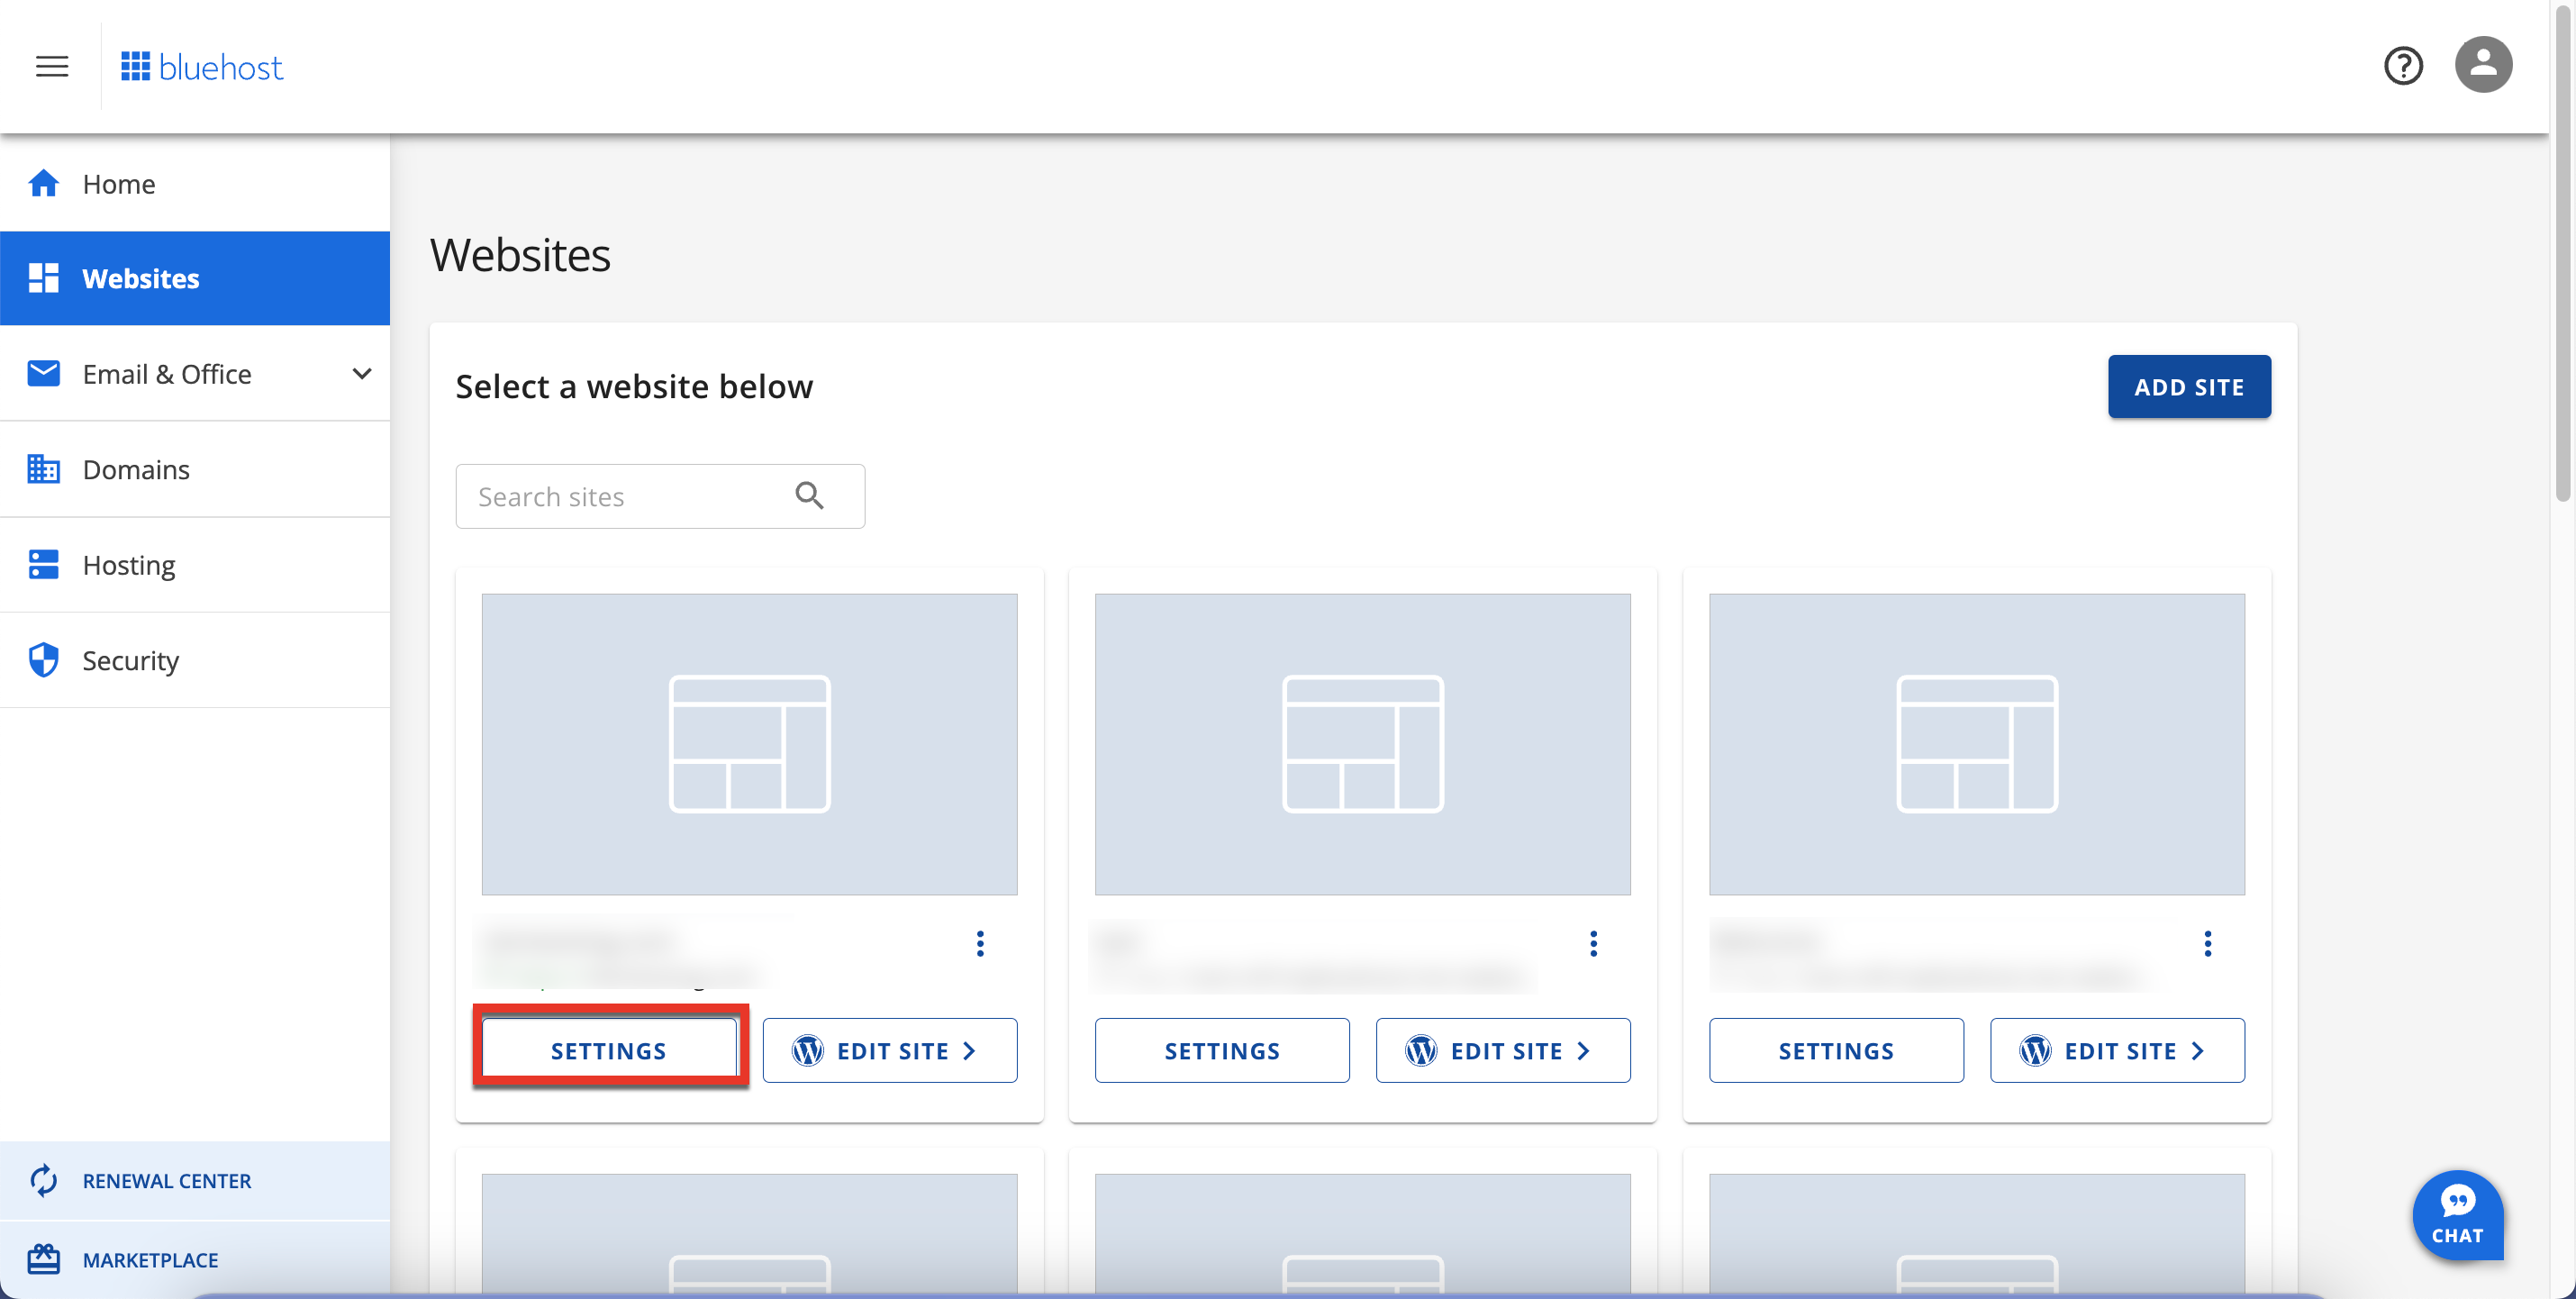Viewport: 2576px width, 1299px height.
Task: Click Settings on the first site card
Action: (609, 1051)
